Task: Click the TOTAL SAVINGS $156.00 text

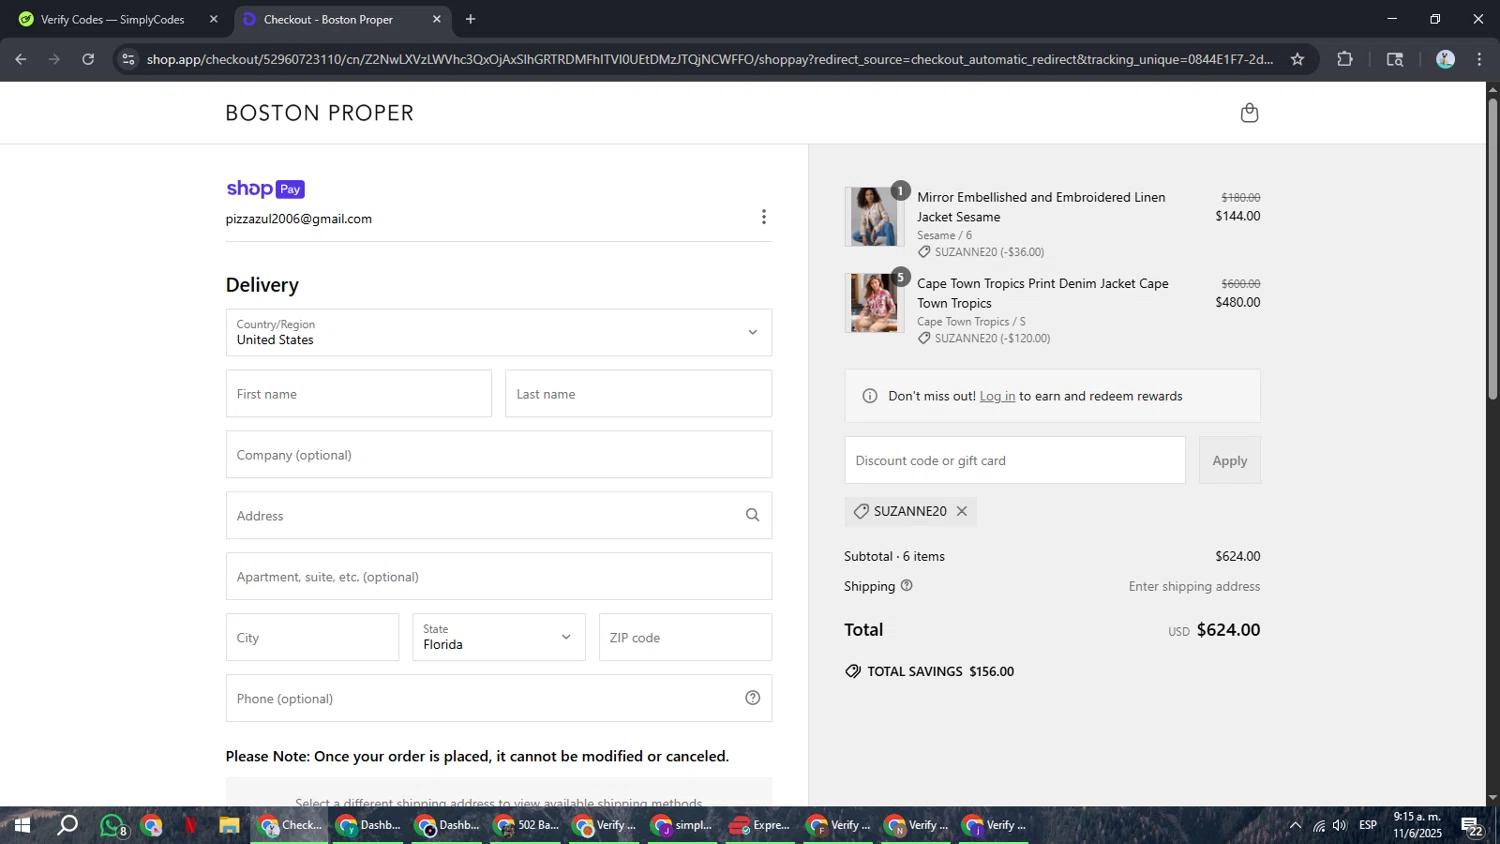Action: click(940, 671)
